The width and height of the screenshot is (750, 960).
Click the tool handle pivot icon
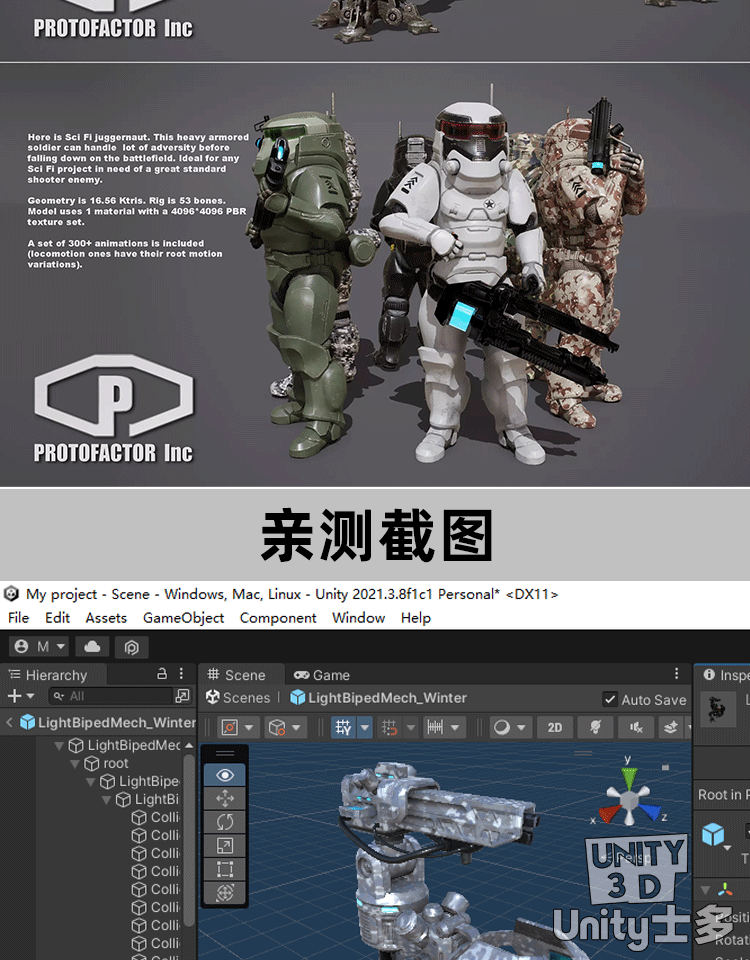tap(230, 727)
